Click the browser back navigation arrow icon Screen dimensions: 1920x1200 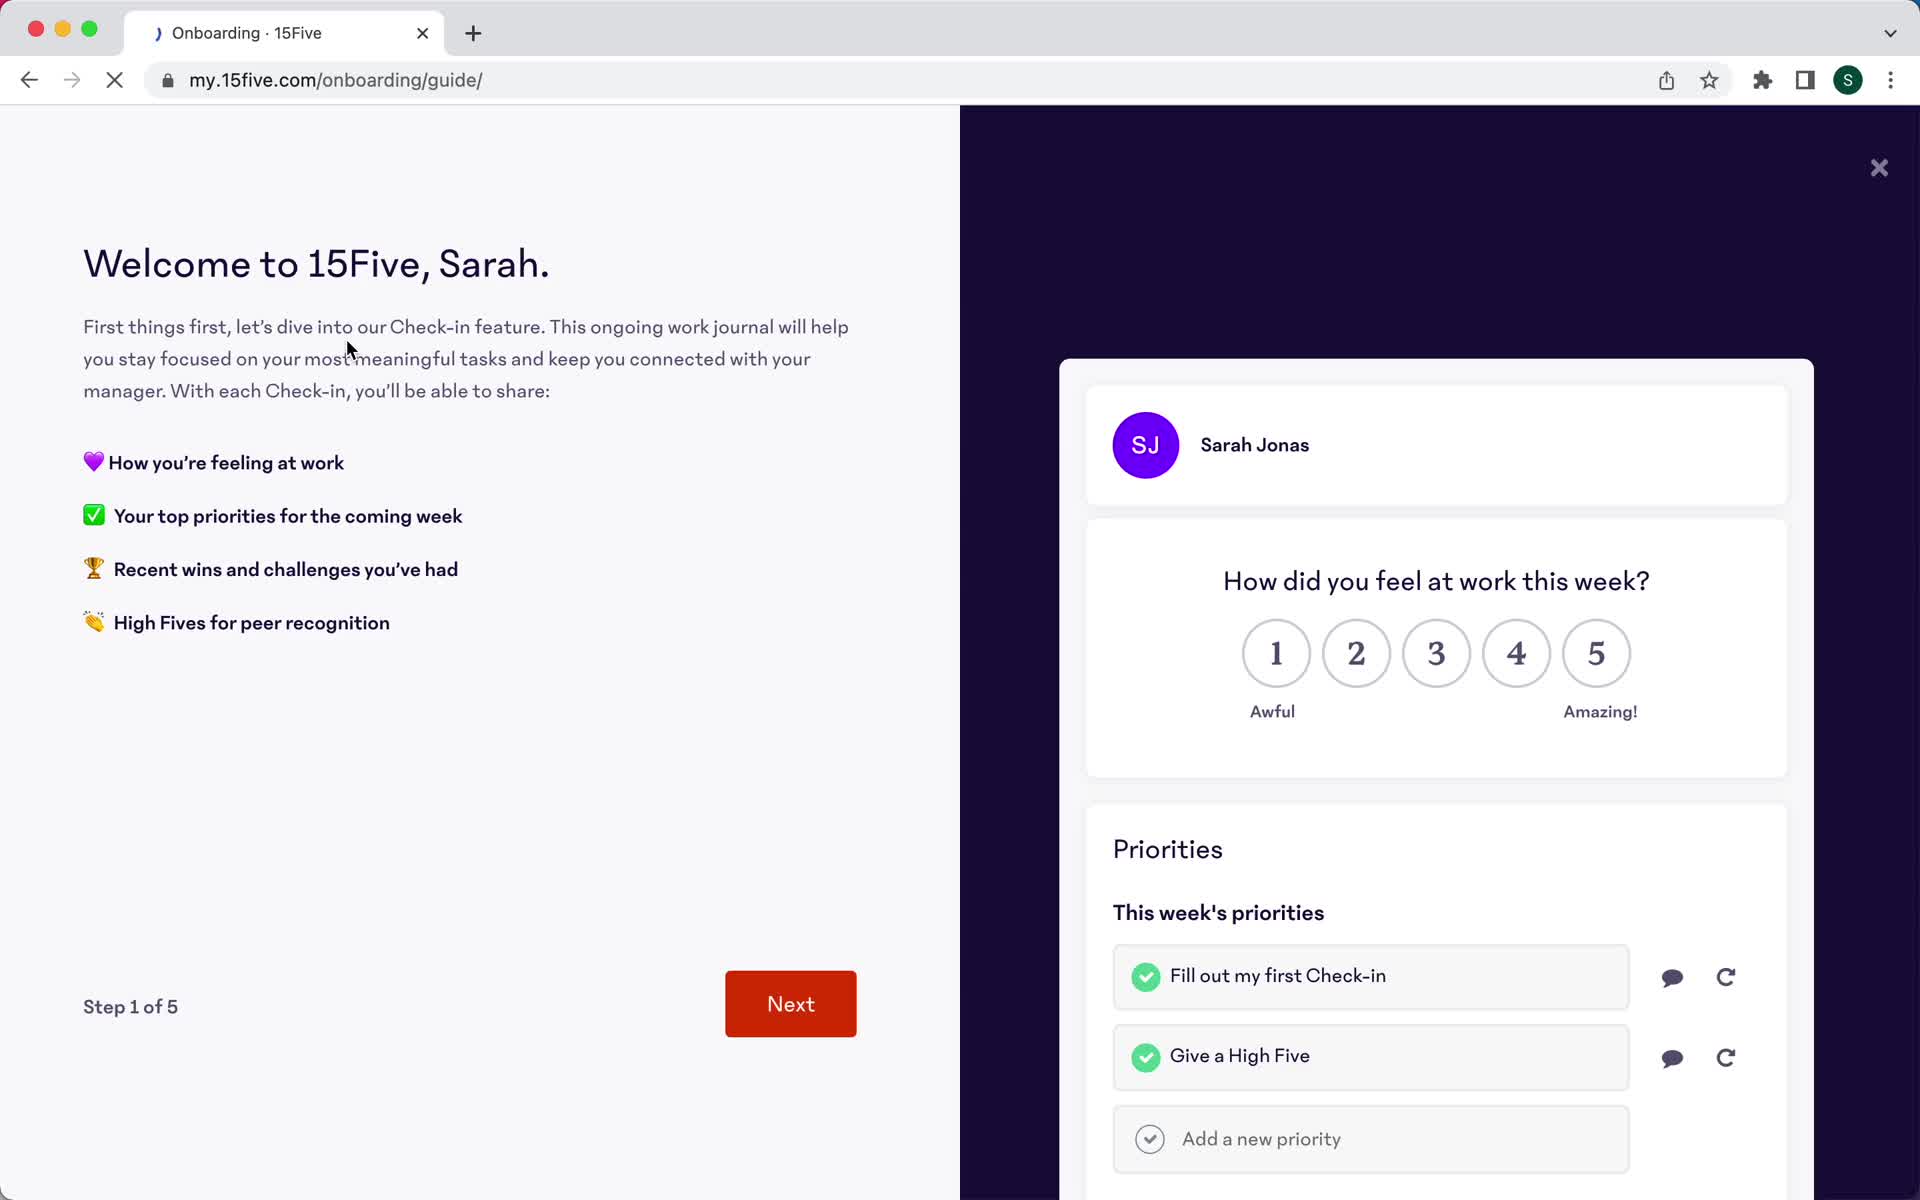tap(28, 79)
